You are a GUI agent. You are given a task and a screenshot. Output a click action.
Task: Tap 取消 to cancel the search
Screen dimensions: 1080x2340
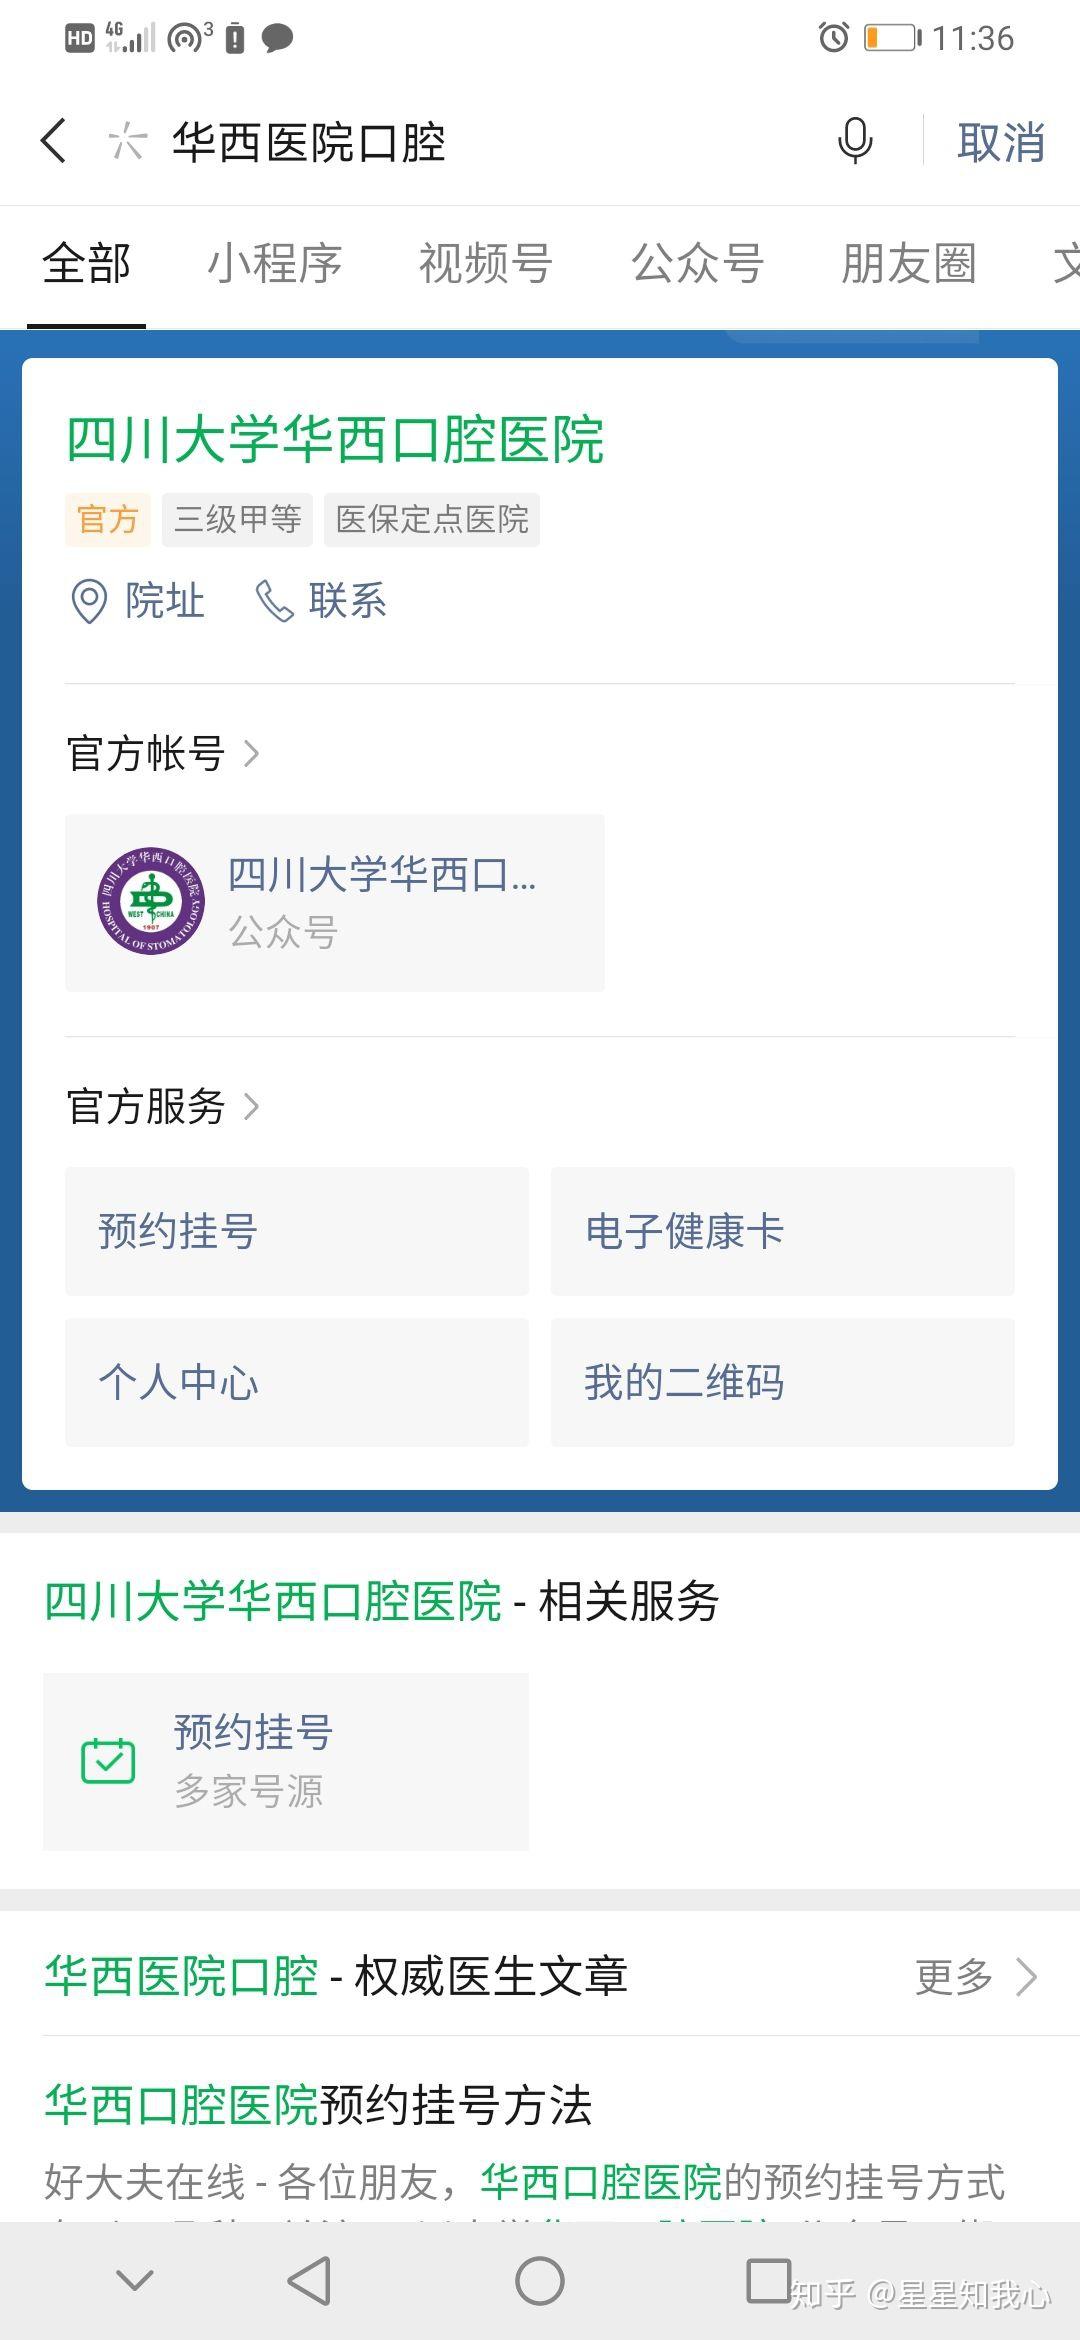pos(1000,142)
